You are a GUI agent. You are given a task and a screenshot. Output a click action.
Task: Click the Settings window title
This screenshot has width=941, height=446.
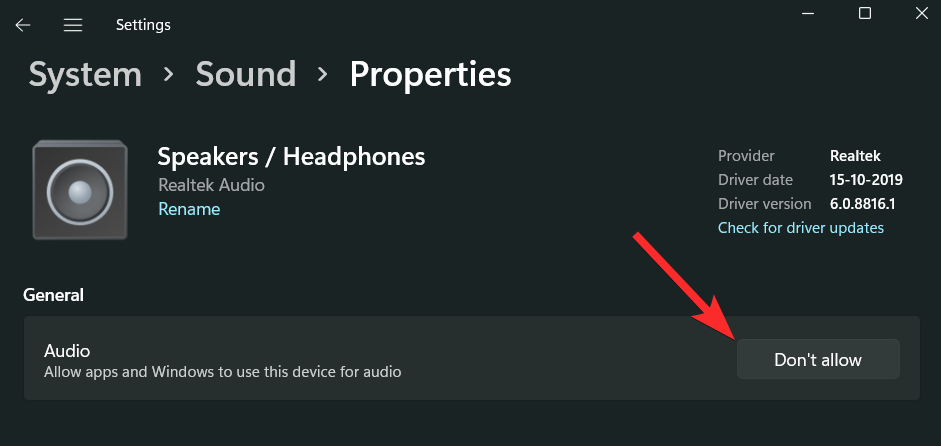click(143, 25)
